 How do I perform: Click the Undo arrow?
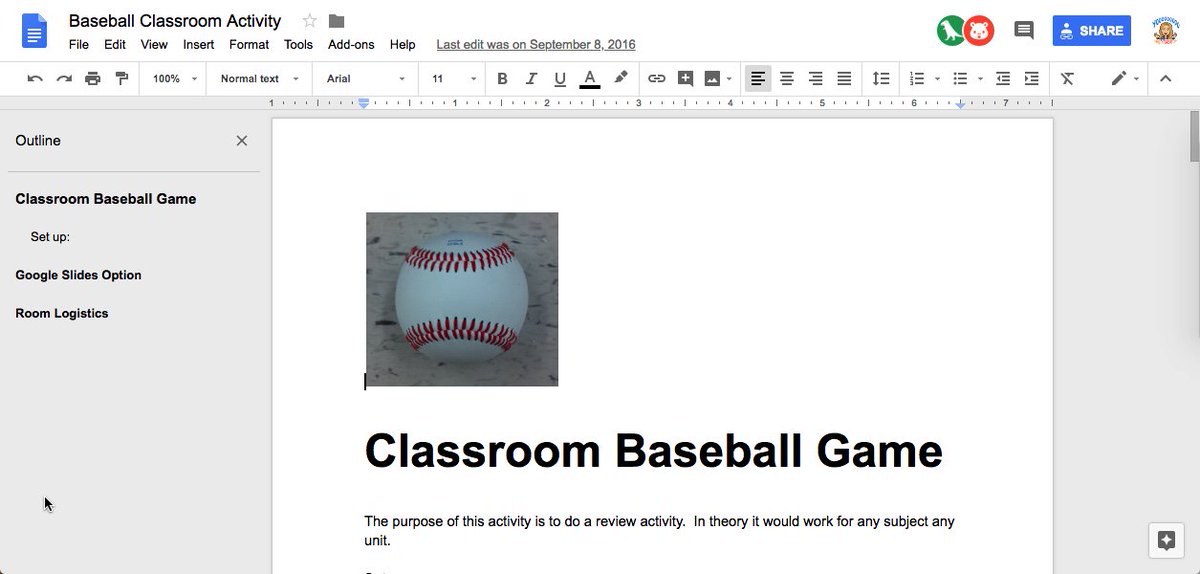coord(35,78)
